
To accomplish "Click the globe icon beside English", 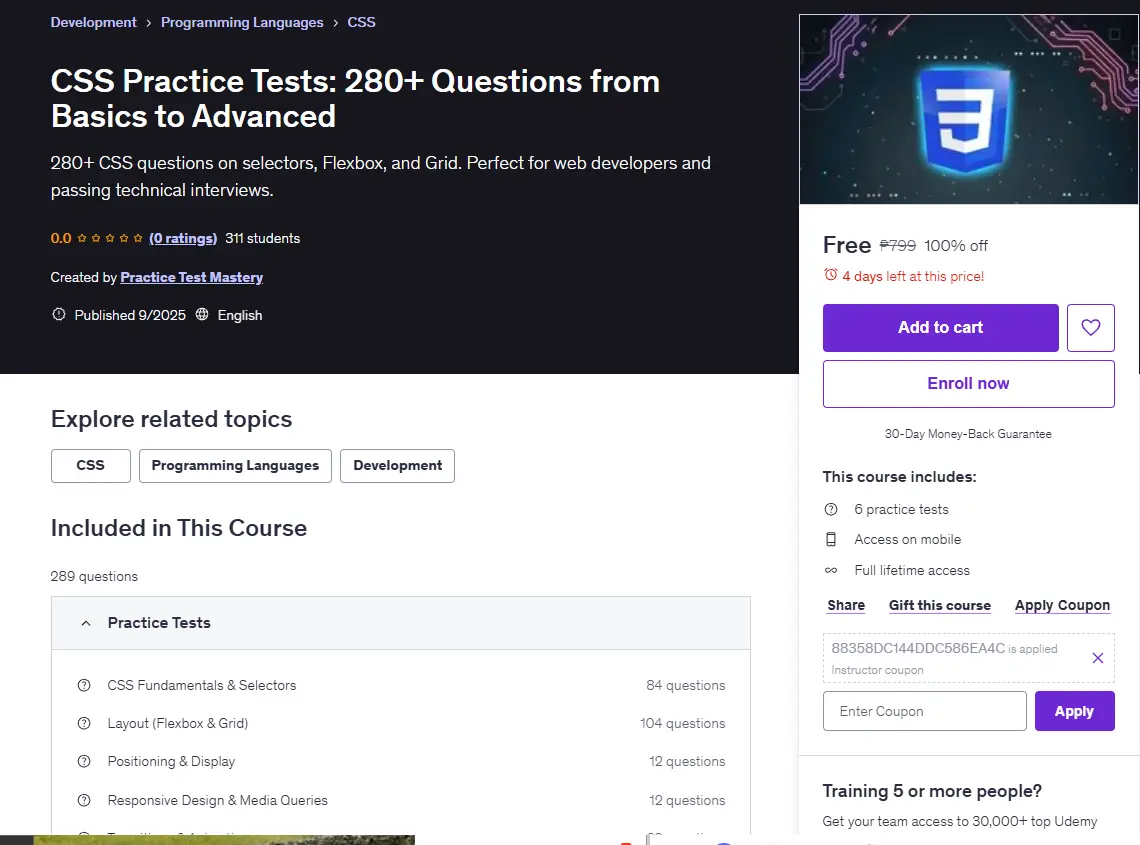I will 202,314.
